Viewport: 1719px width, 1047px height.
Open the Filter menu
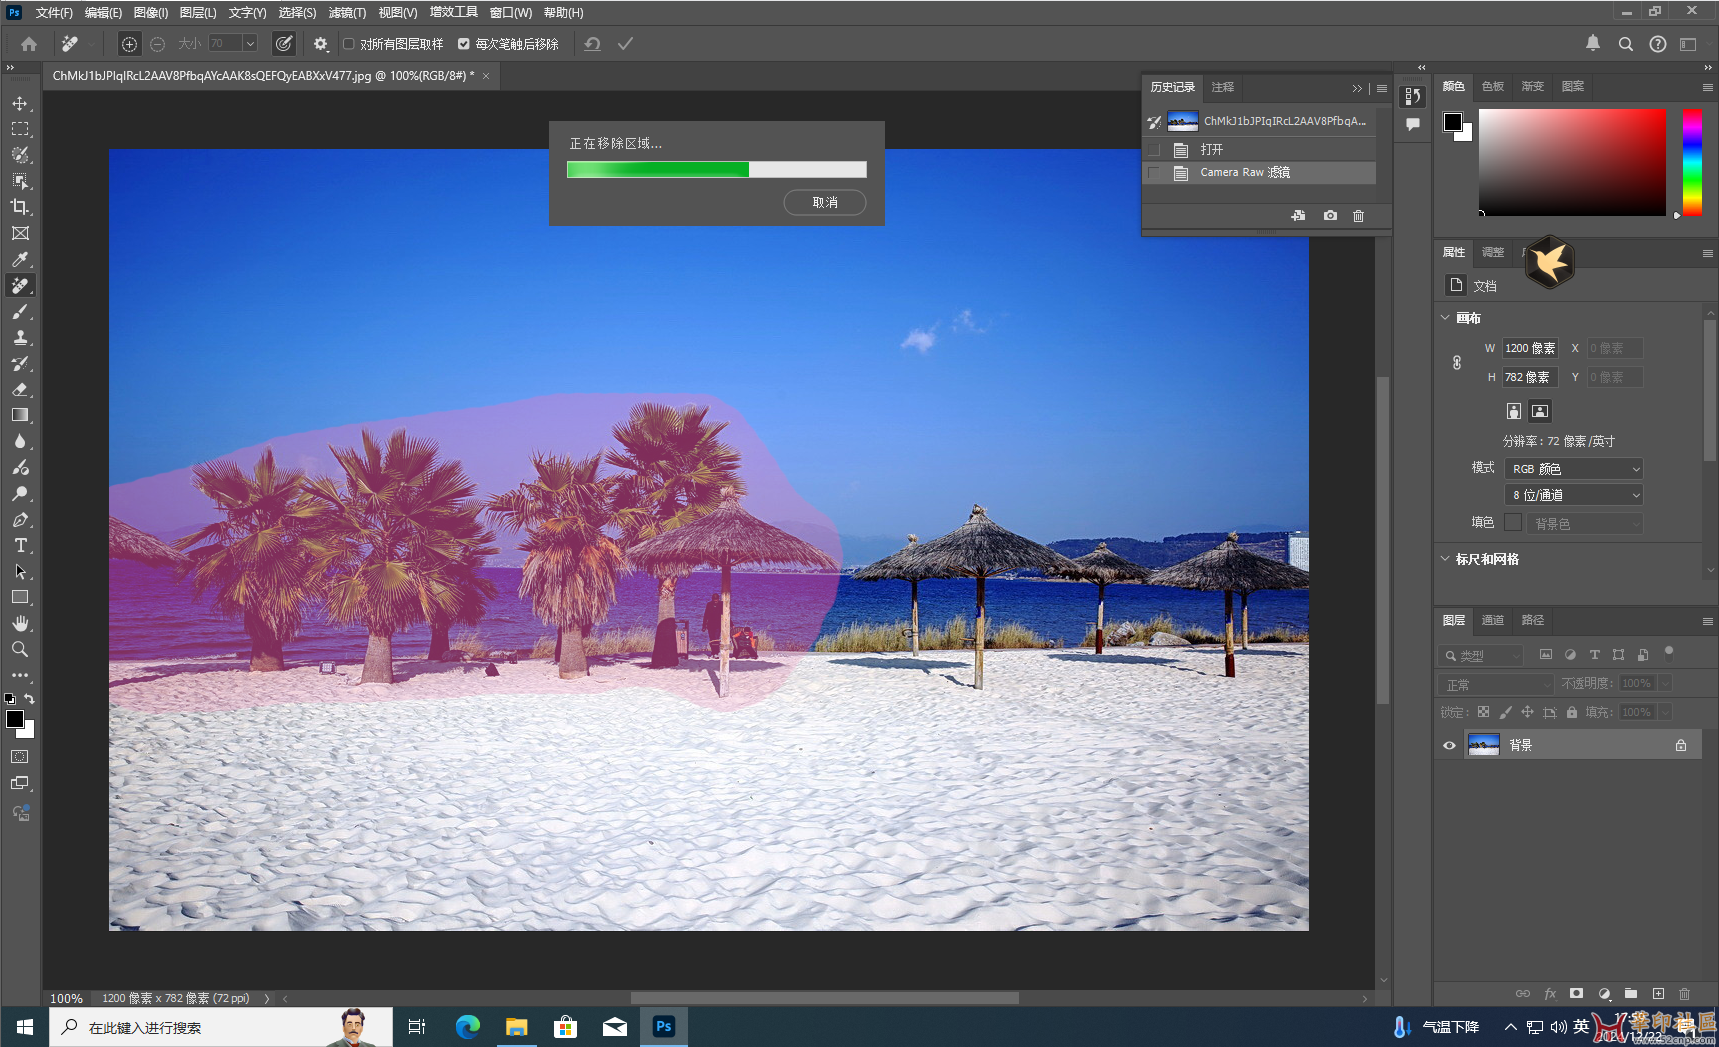[x=347, y=13]
